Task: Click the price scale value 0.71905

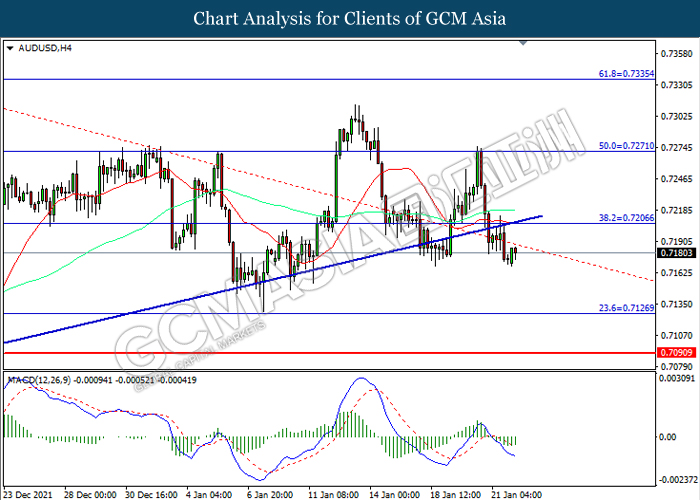Action: click(x=676, y=242)
